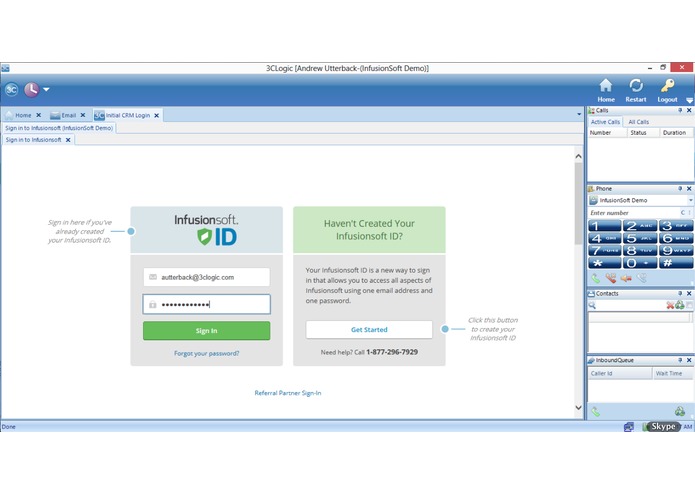Click the password input field
The width and height of the screenshot is (695, 494).
click(207, 304)
